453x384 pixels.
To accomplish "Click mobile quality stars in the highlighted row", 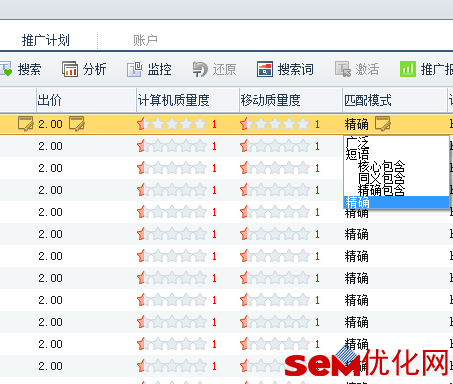I will 275,124.
